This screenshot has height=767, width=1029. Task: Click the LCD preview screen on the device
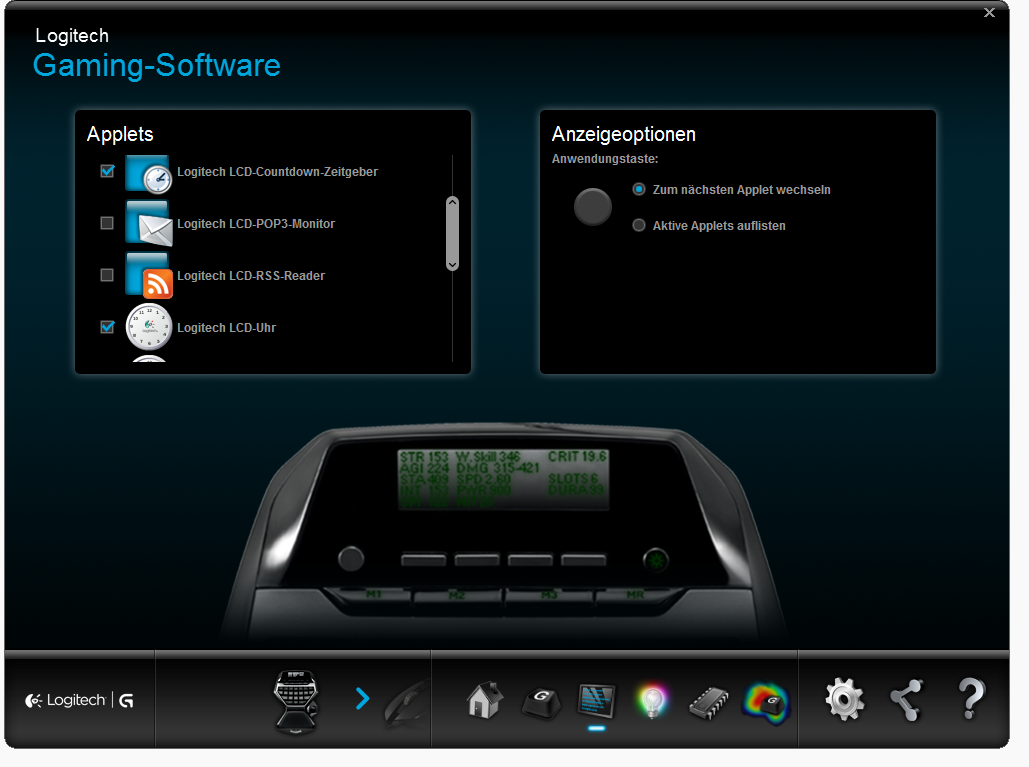(x=503, y=480)
